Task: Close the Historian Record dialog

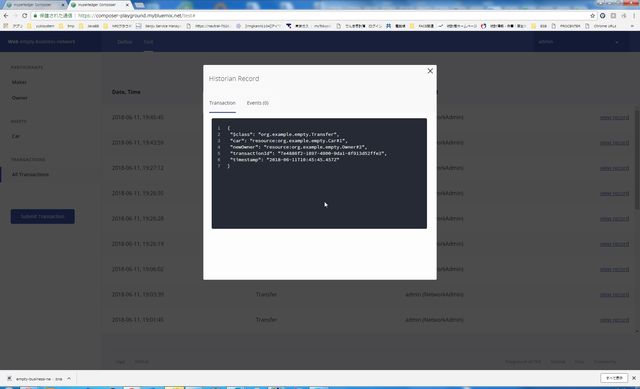Action: point(430,71)
